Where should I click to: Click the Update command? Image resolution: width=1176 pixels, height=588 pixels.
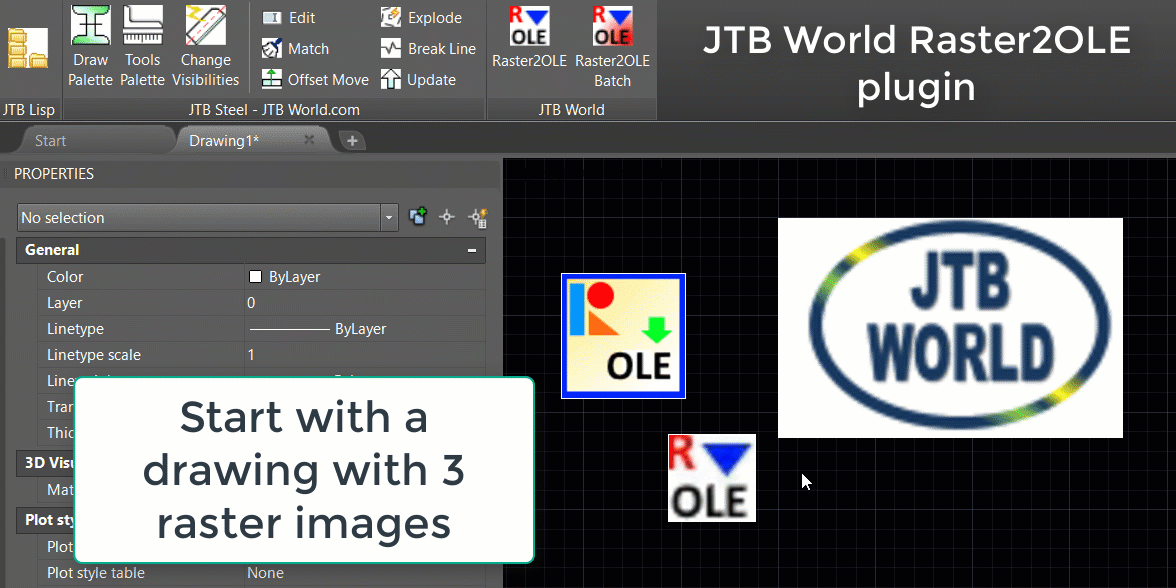pos(418,80)
